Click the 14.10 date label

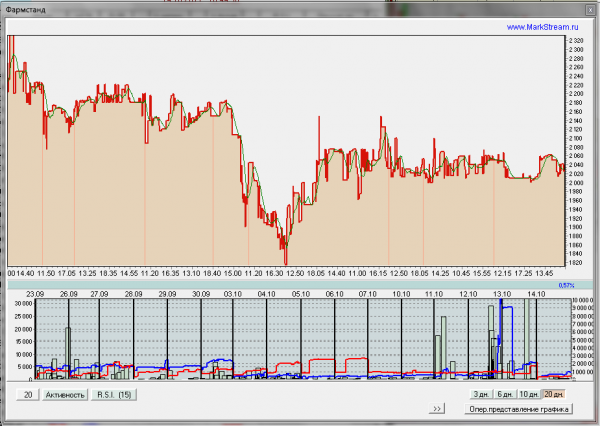[x=536, y=294]
